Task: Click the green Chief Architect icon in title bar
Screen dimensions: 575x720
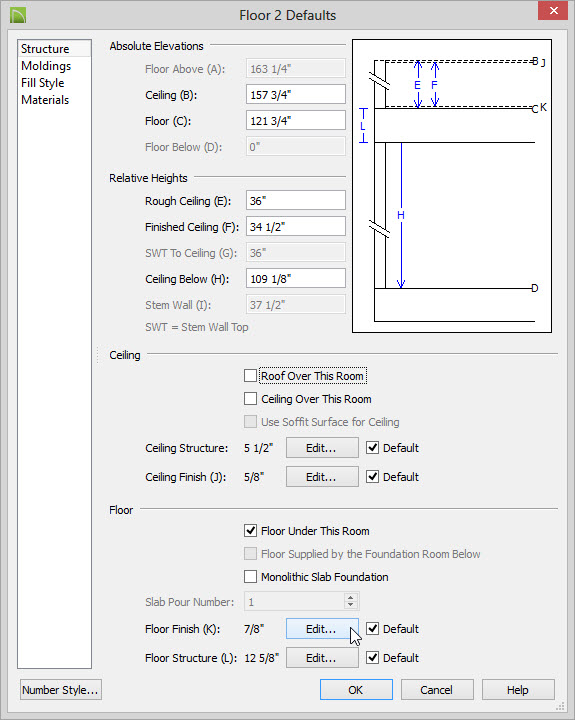Action: coord(18,15)
